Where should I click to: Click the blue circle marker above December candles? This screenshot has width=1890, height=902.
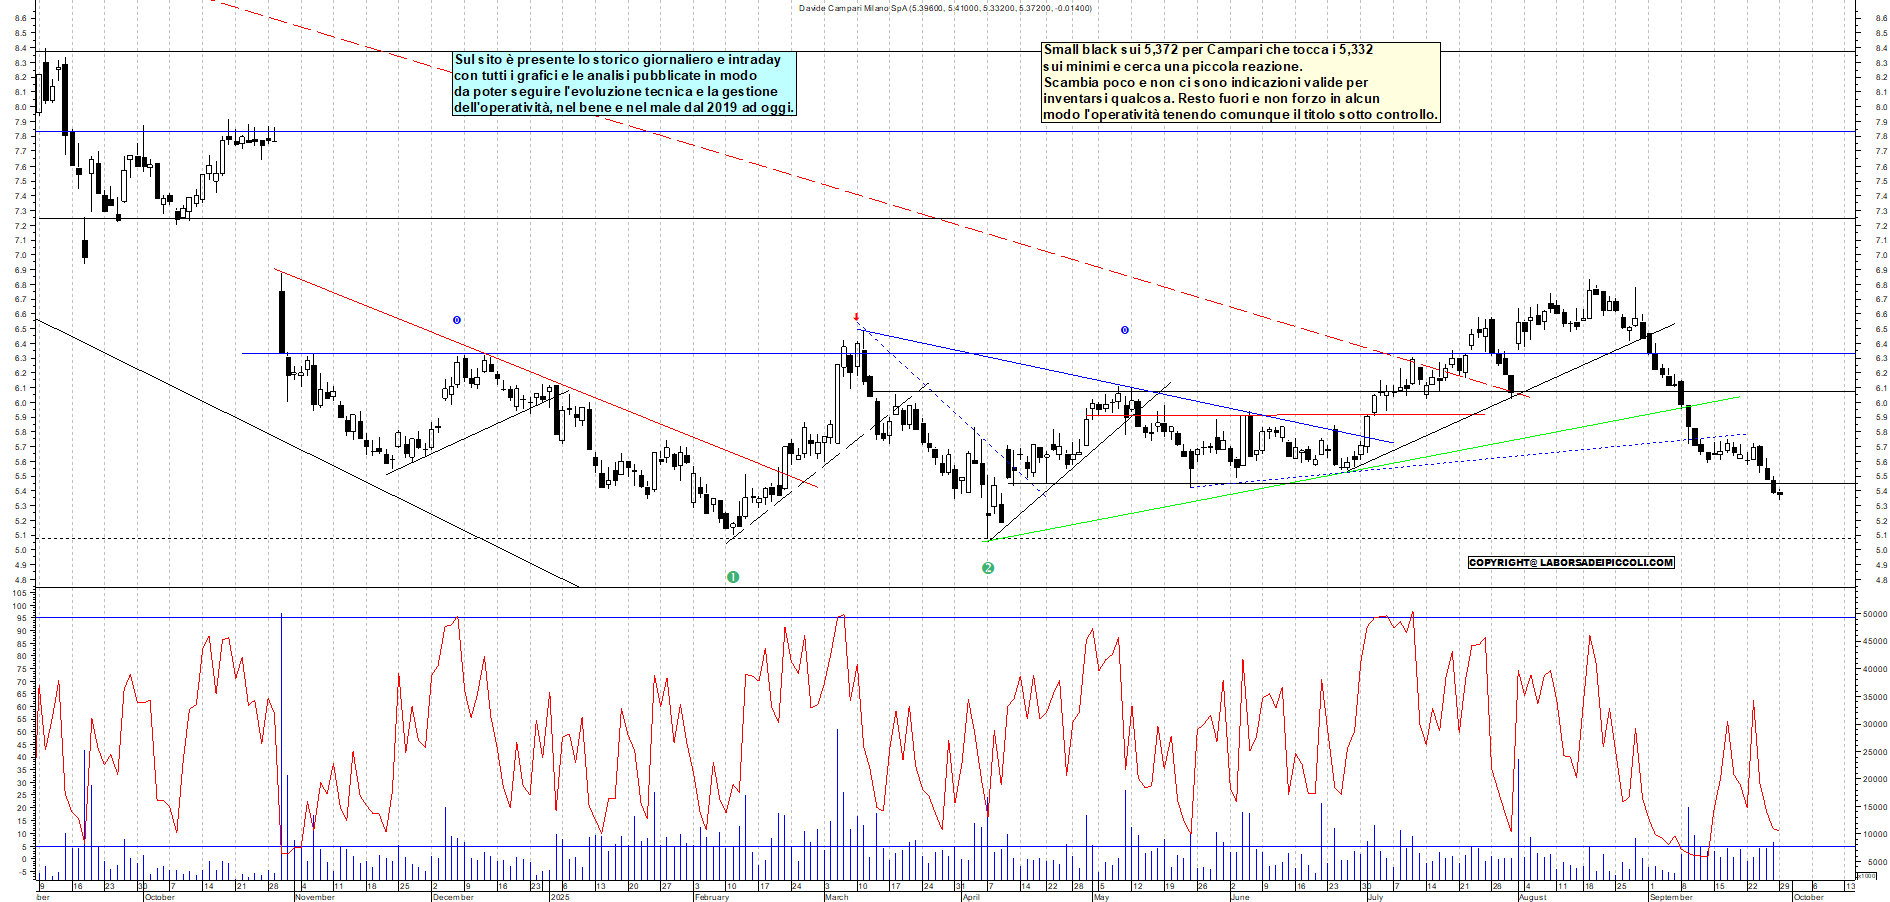(x=457, y=320)
